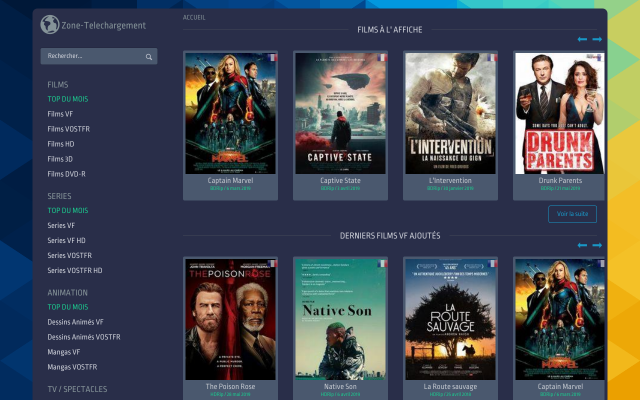Image resolution: width=640 pixels, height=400 pixels.
Task: Click the left arrow in Films à l'affiche
Action: [582, 39]
